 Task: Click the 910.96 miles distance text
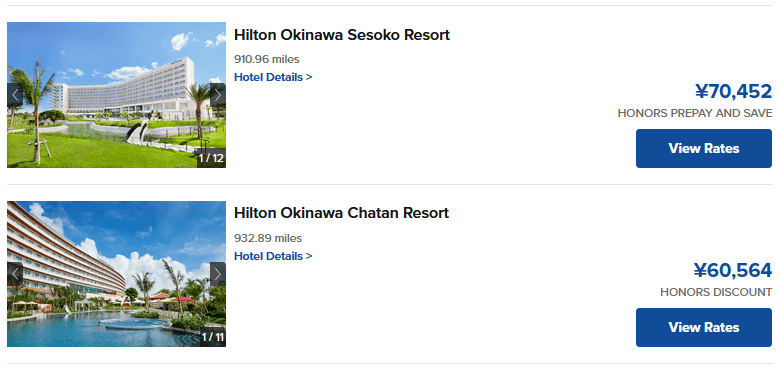click(267, 60)
